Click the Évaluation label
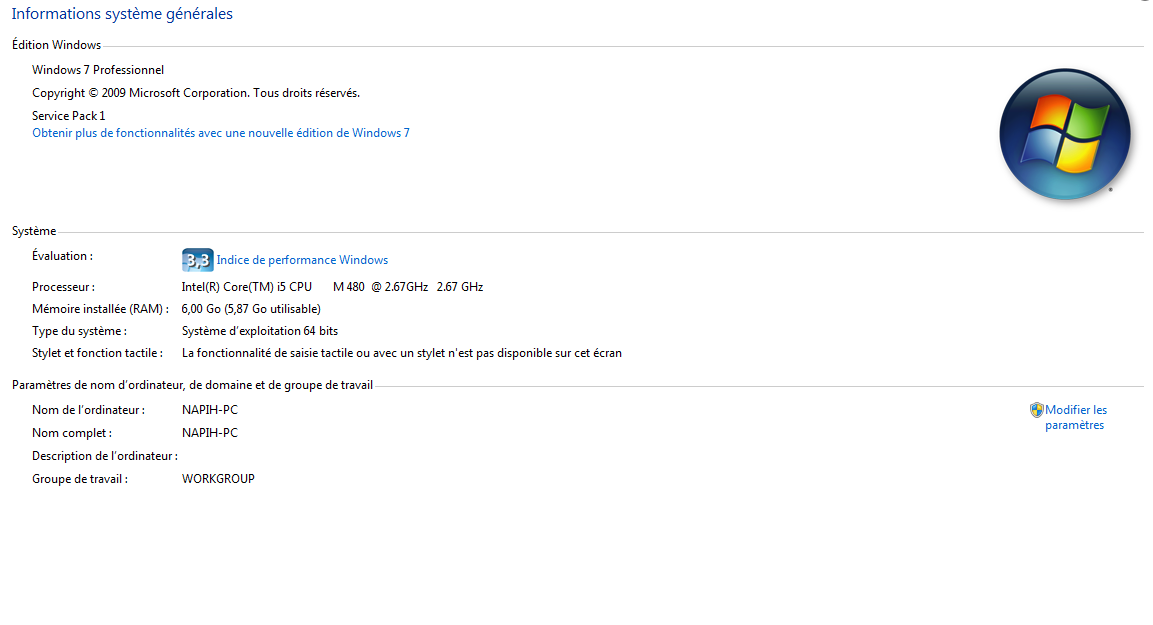The image size is (1153, 625). click(63, 256)
